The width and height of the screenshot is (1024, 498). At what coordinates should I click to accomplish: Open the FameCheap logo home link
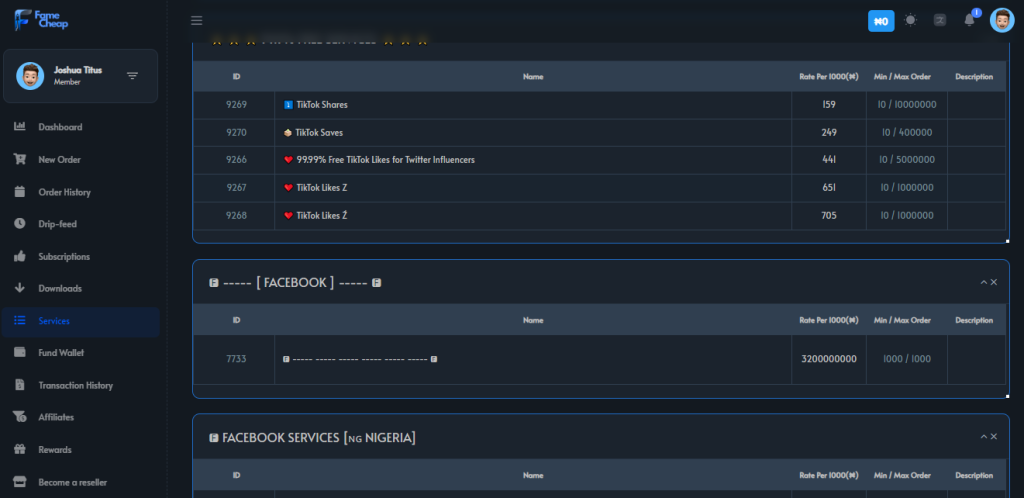pyautogui.click(x=40, y=20)
